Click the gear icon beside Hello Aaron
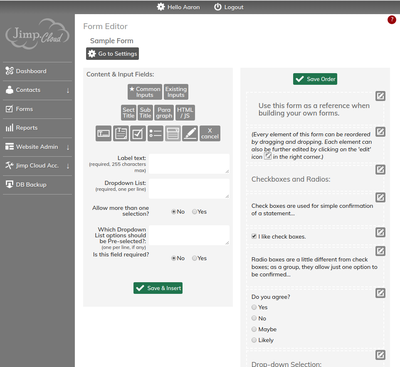The width and height of the screenshot is (400, 367). click(x=161, y=7)
